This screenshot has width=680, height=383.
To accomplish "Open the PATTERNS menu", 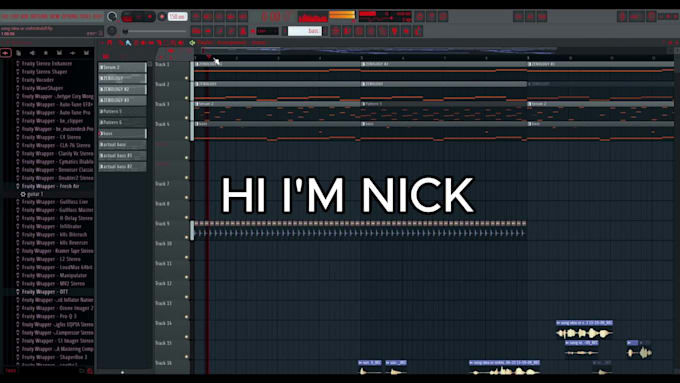I will [39, 16].
